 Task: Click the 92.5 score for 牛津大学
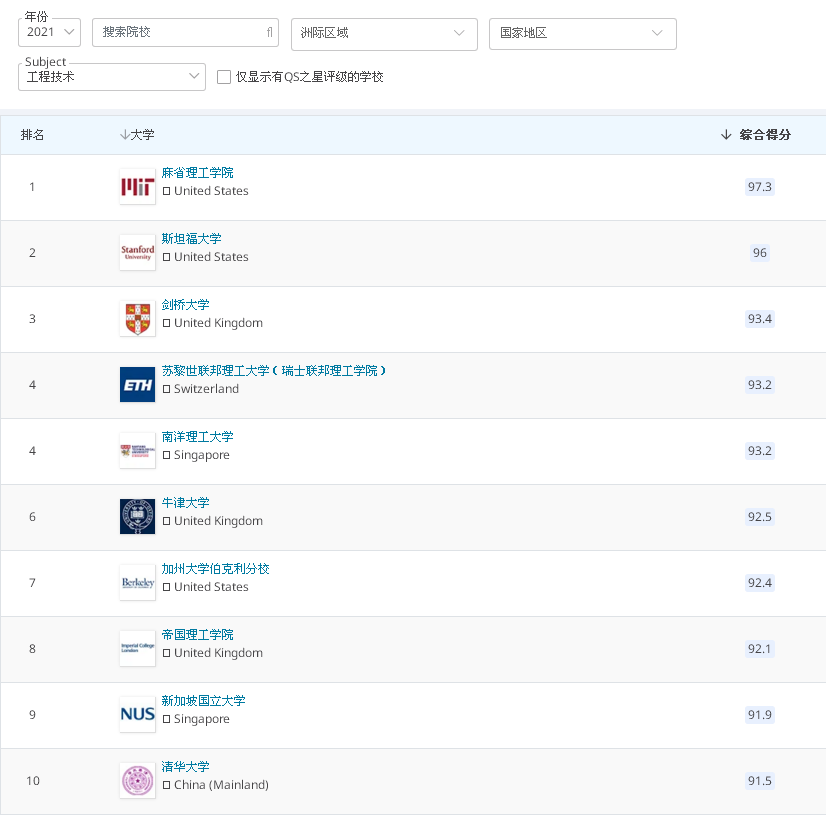[760, 517]
